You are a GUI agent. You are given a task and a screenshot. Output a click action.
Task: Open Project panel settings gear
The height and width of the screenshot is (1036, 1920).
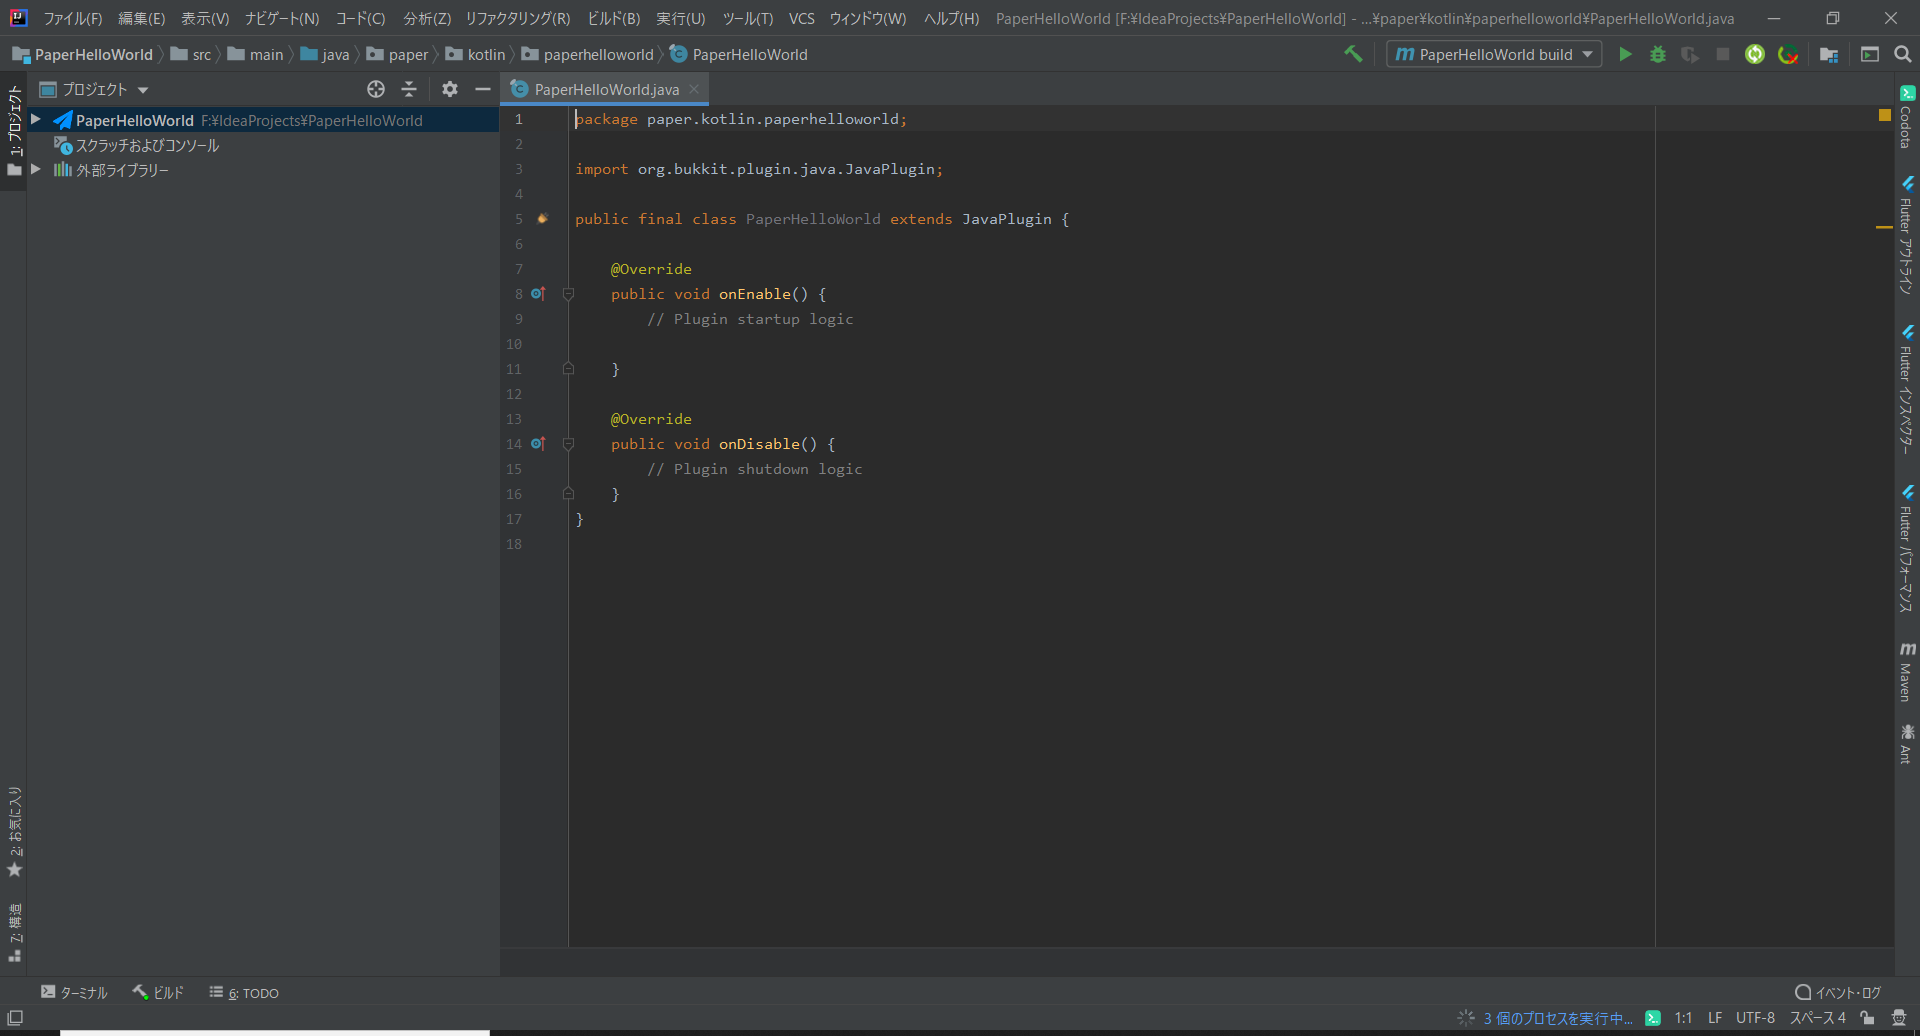[x=450, y=89]
